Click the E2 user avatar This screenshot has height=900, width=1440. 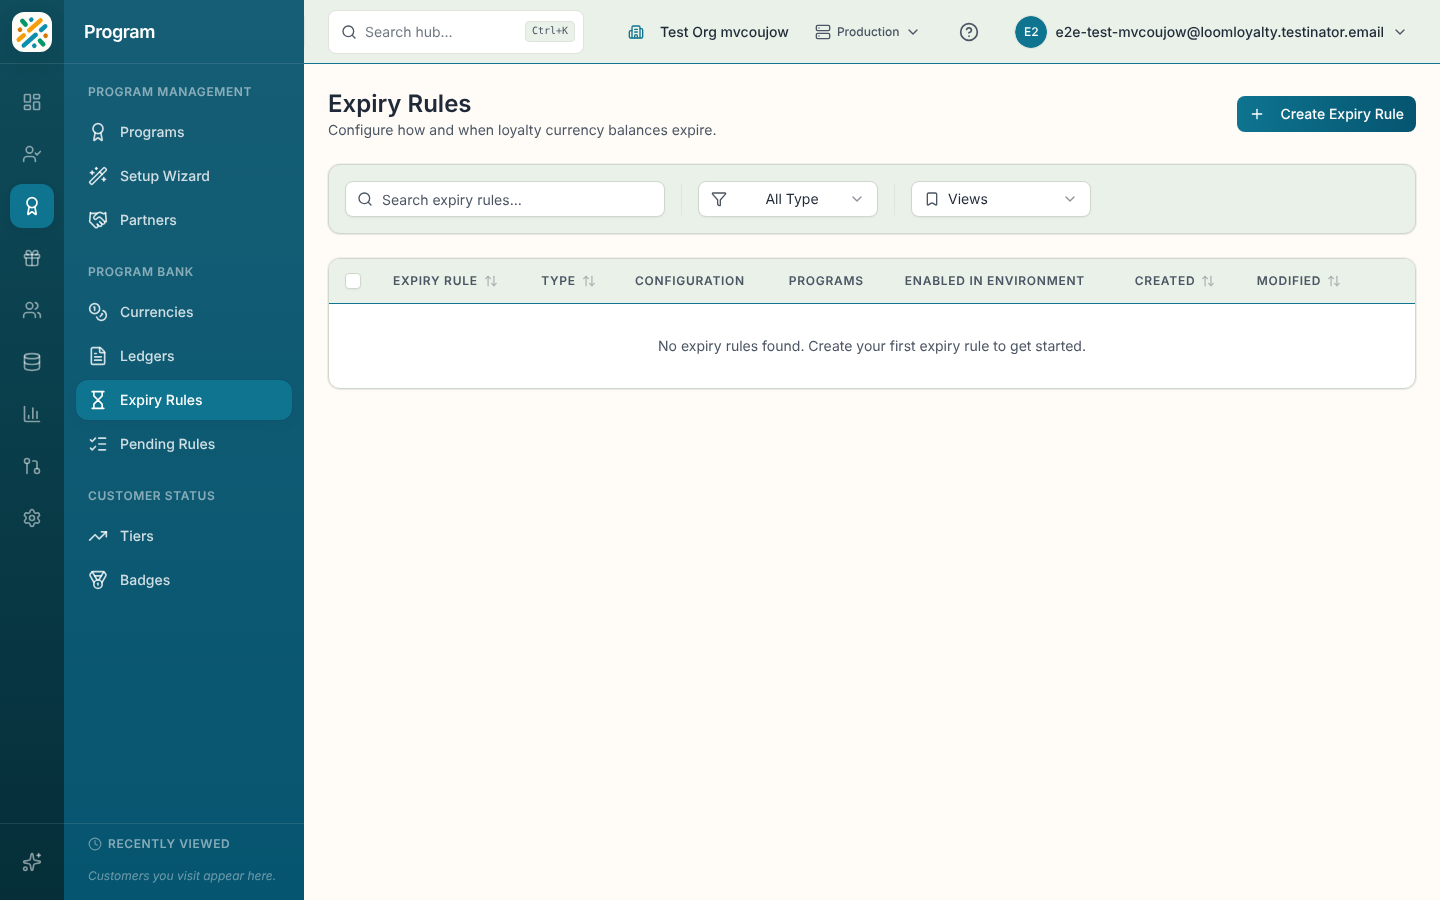pyautogui.click(x=1031, y=32)
